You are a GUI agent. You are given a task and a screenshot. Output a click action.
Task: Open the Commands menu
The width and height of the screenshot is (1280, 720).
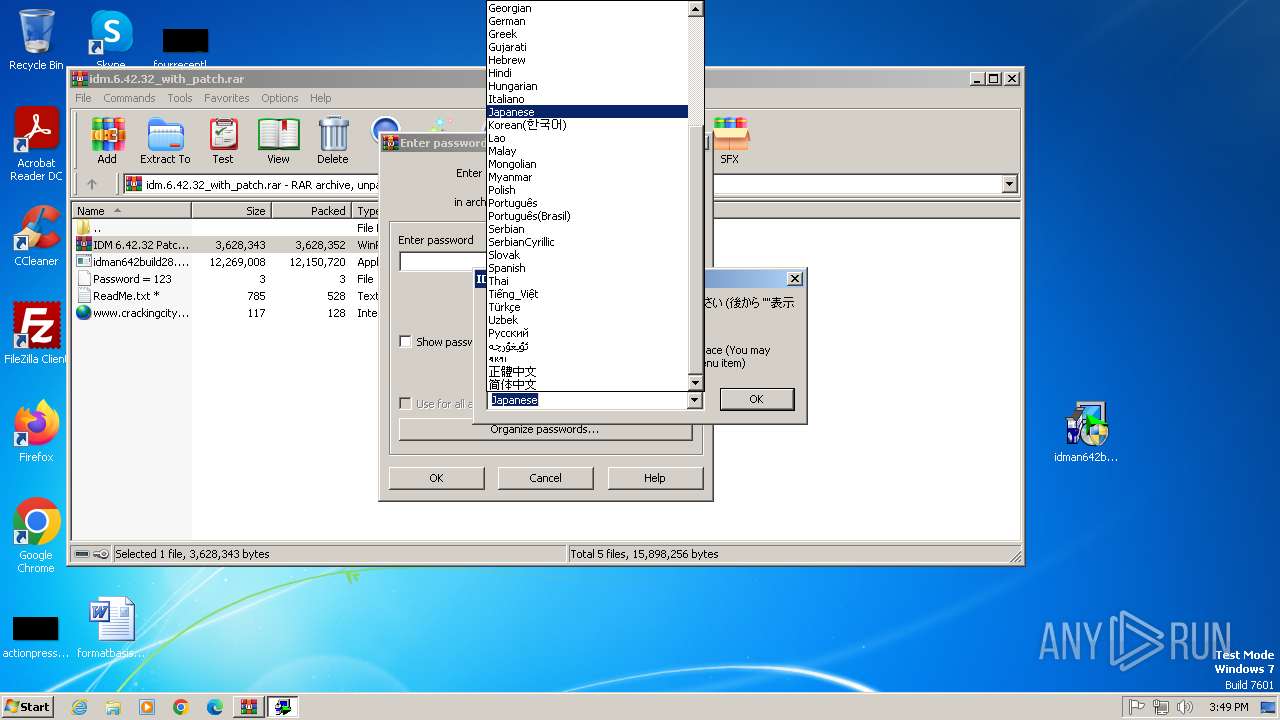pos(129,98)
